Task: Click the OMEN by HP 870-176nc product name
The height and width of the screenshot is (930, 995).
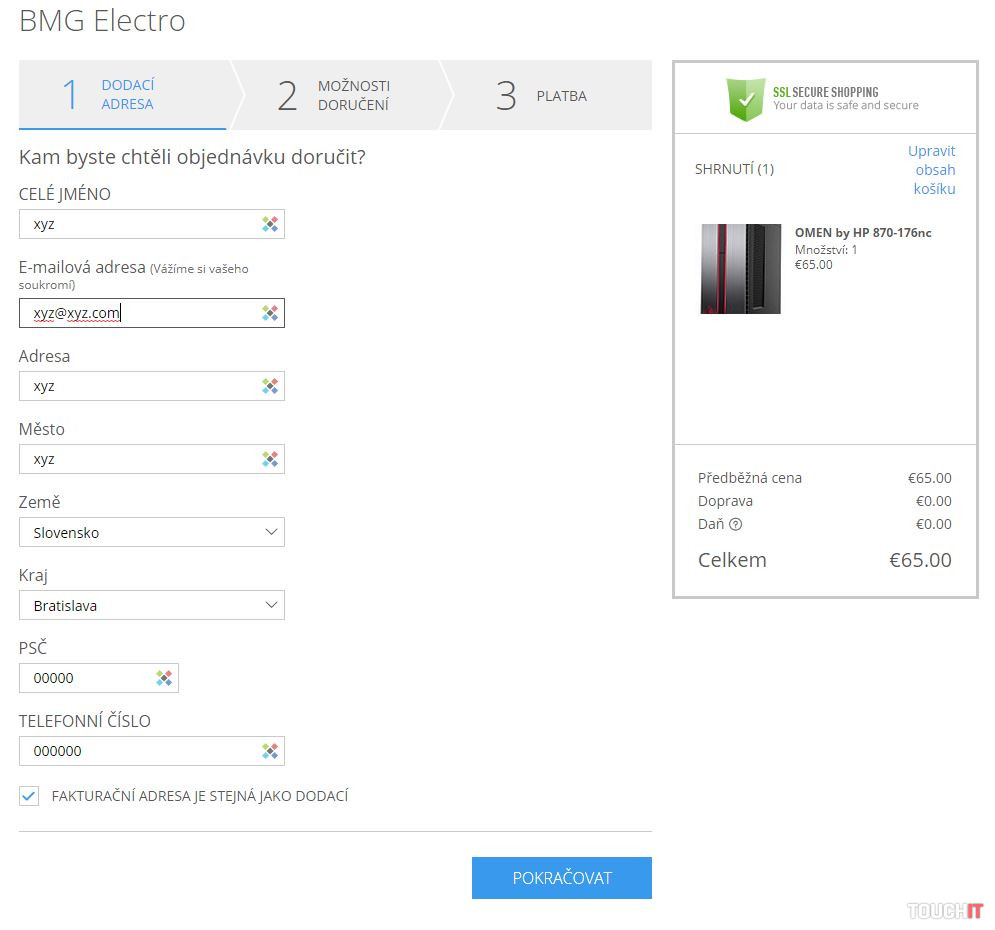Action: point(862,233)
